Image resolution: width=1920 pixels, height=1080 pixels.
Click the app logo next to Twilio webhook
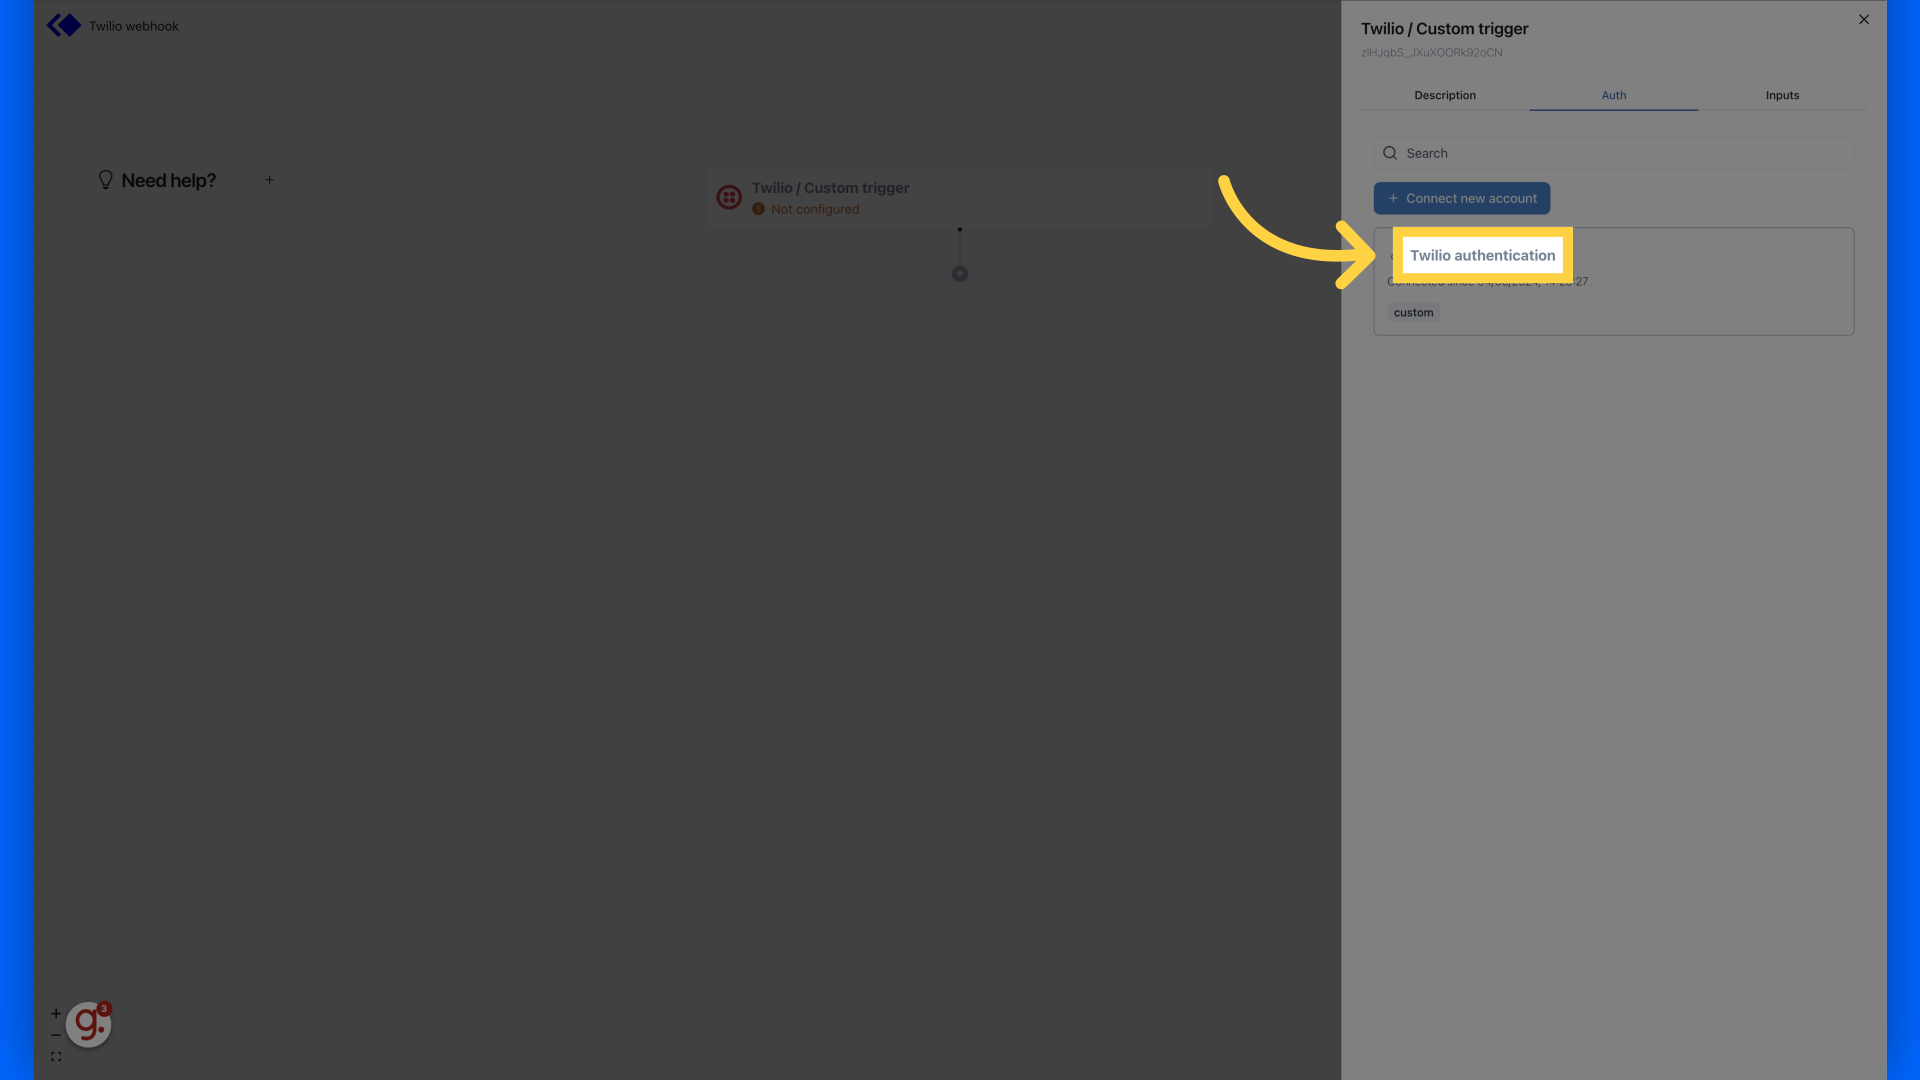(64, 26)
